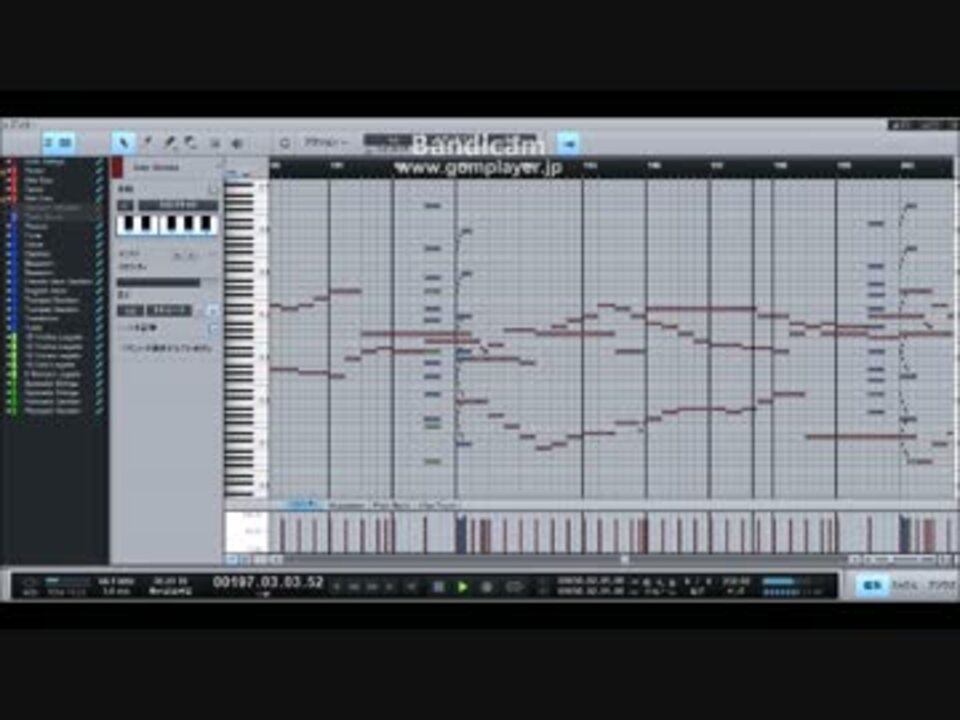Select the highlighted Velocity lane tab
This screenshot has width=960, height=720.
tap(304, 504)
